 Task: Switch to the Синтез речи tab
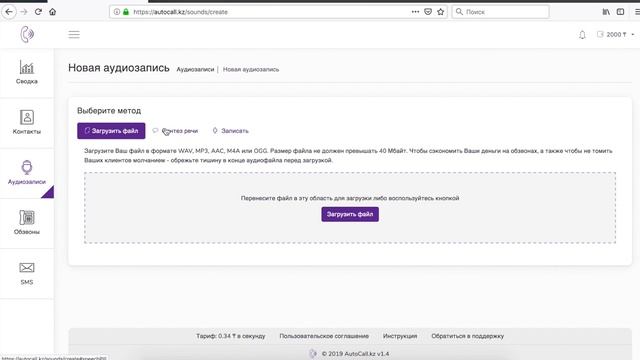point(175,131)
